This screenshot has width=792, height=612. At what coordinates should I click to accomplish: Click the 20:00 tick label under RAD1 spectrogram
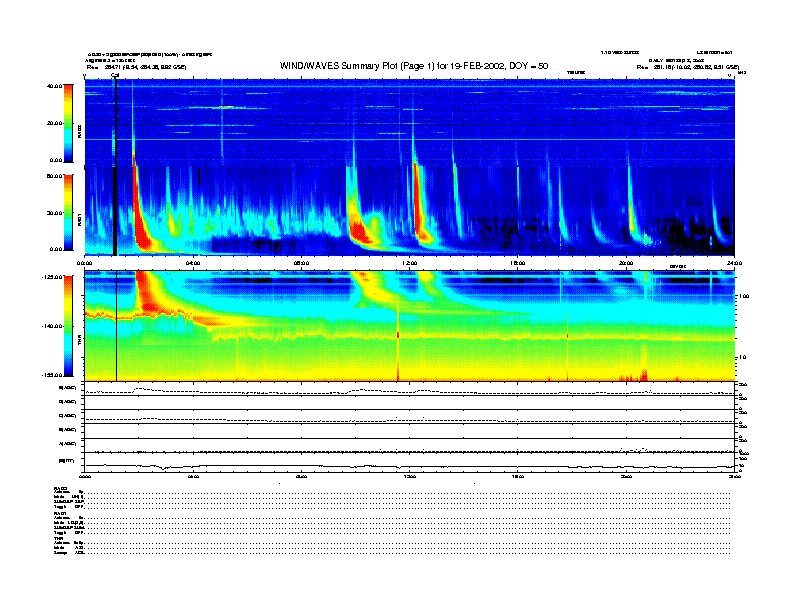click(626, 263)
